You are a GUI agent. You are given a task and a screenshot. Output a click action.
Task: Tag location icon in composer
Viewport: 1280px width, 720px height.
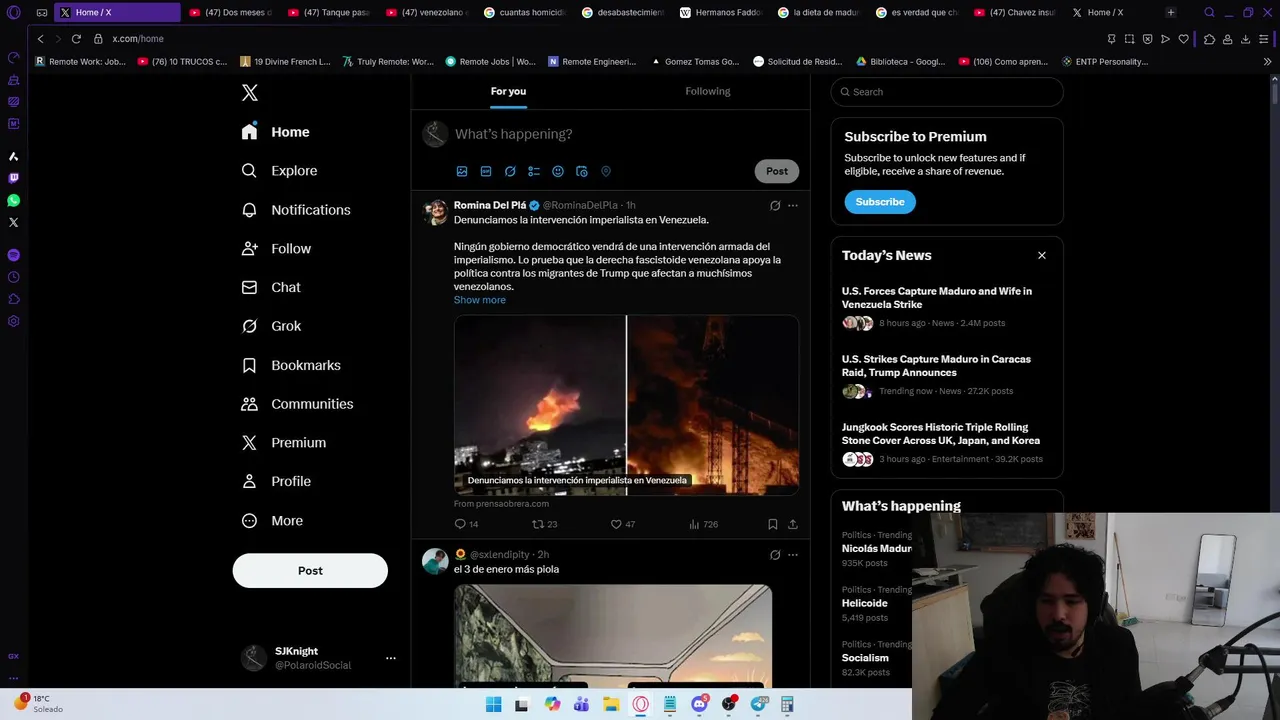click(x=606, y=171)
